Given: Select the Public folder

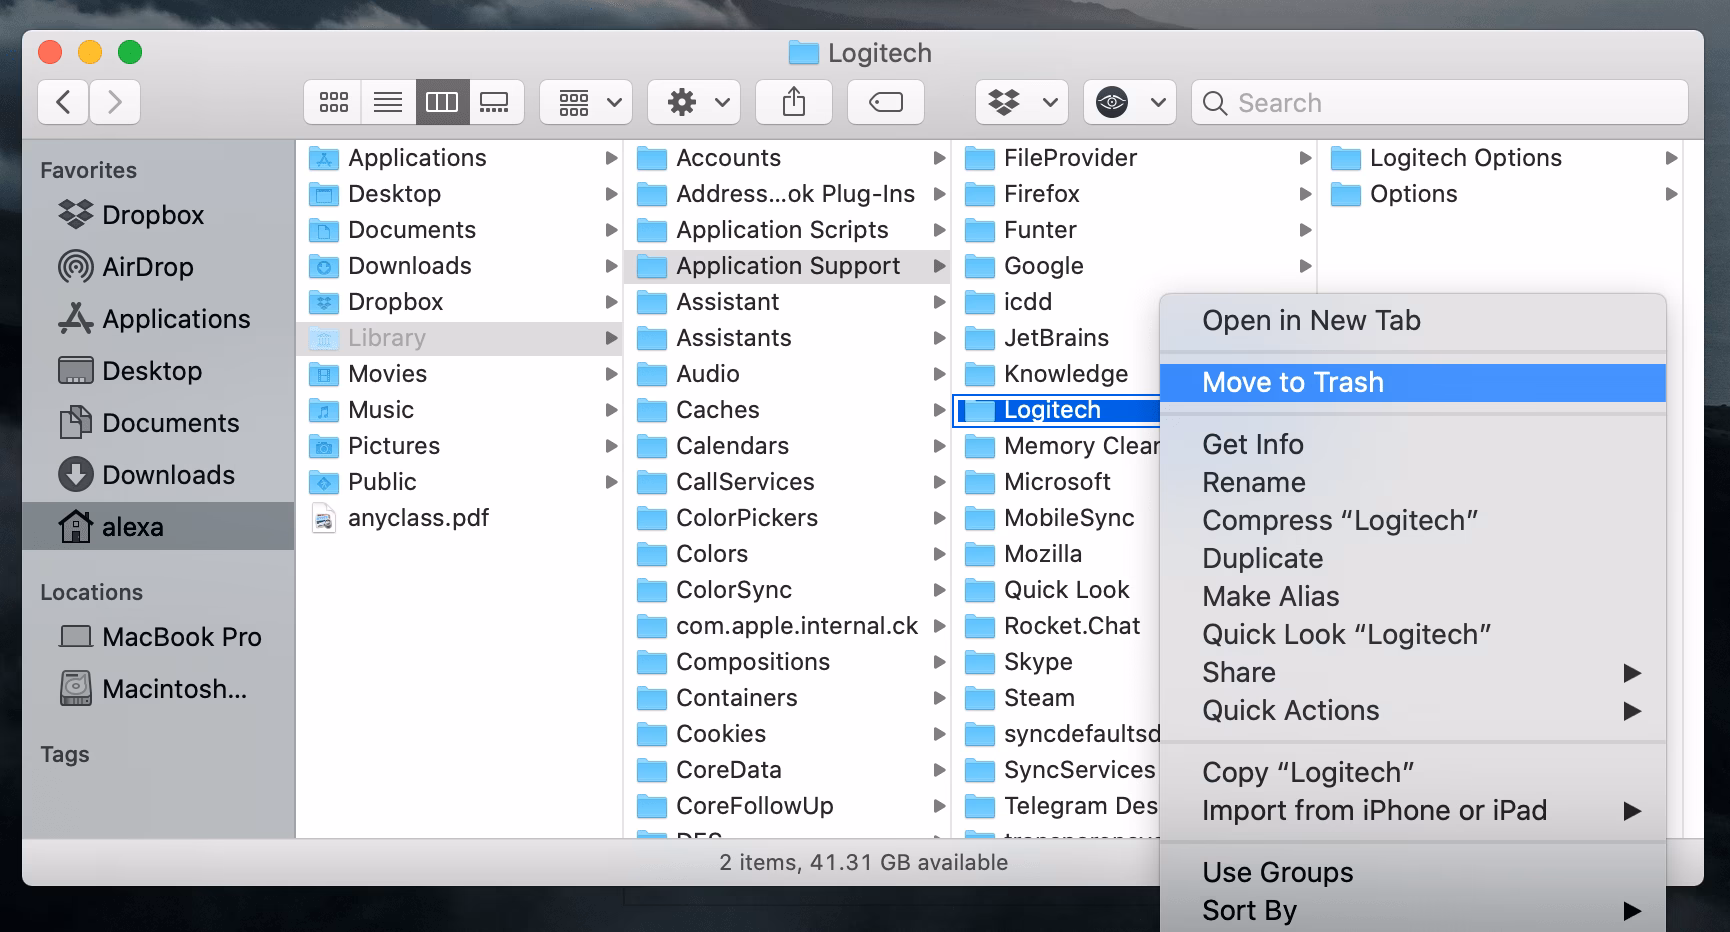Looking at the screenshot, I should pyautogui.click(x=459, y=482).
